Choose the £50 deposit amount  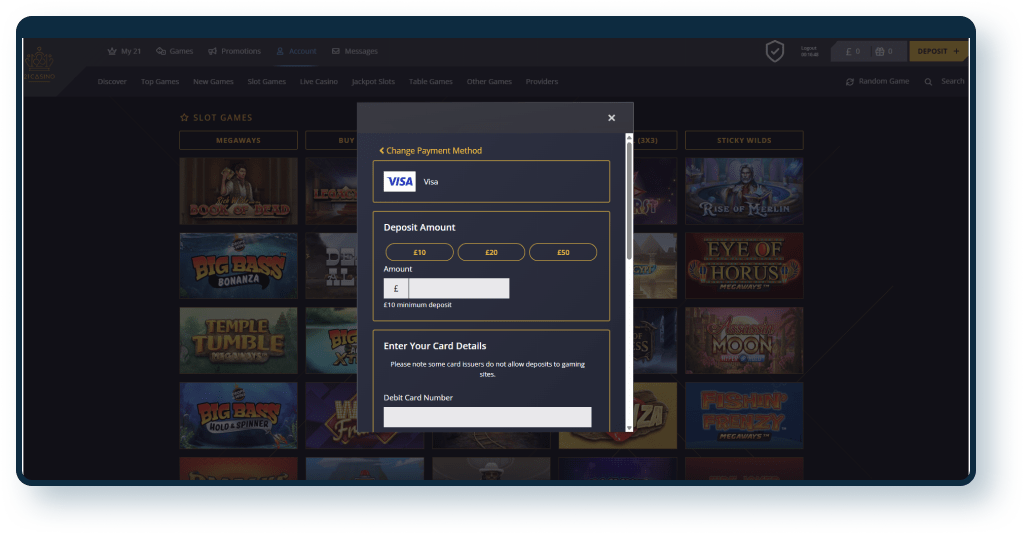tap(563, 252)
